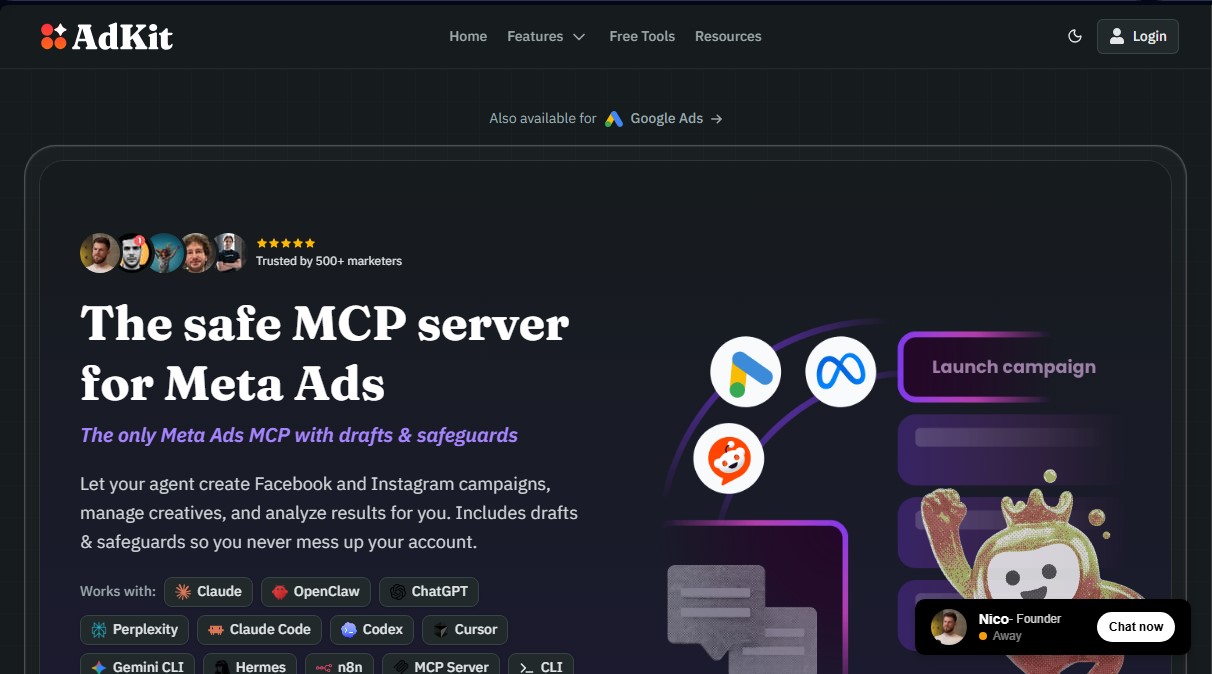Select the n8n chip
The height and width of the screenshot is (674, 1212).
click(x=340, y=664)
